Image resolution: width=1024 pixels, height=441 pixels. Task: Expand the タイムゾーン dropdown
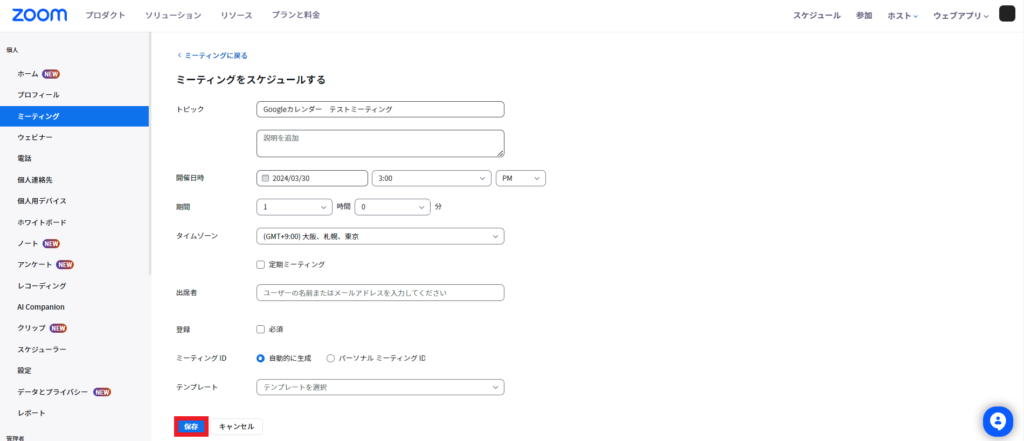(380, 236)
